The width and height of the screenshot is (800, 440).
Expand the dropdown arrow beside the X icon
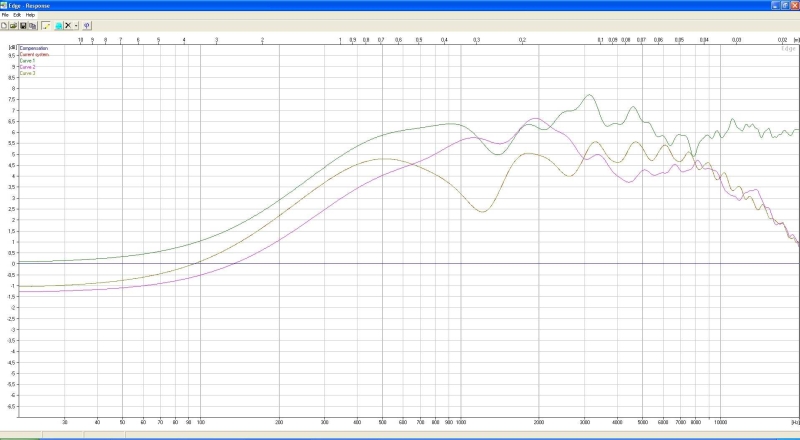[x=76, y=25]
